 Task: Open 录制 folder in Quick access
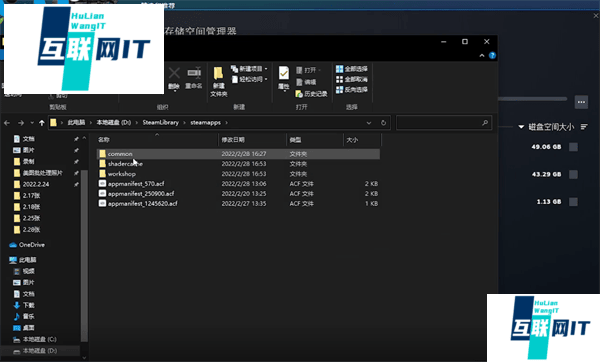(24, 161)
